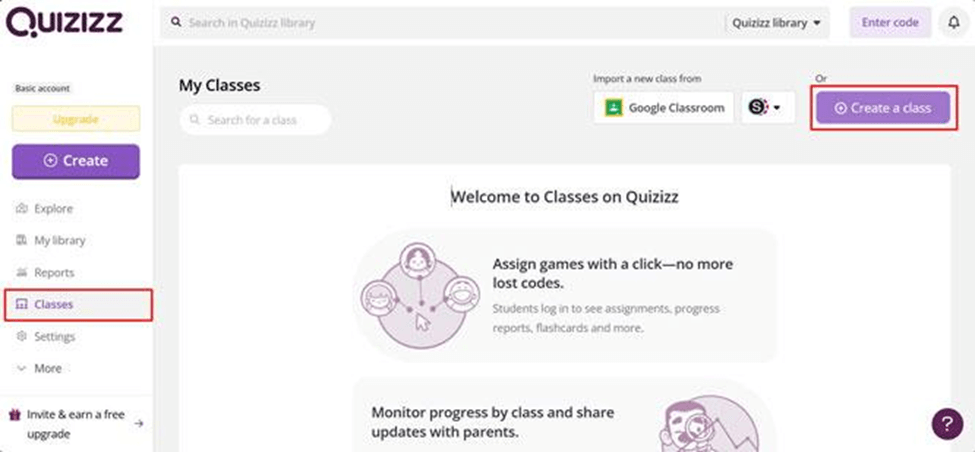The image size is (975, 452).
Task: Click the arrow next to Invite & earn
Action: tap(139, 423)
